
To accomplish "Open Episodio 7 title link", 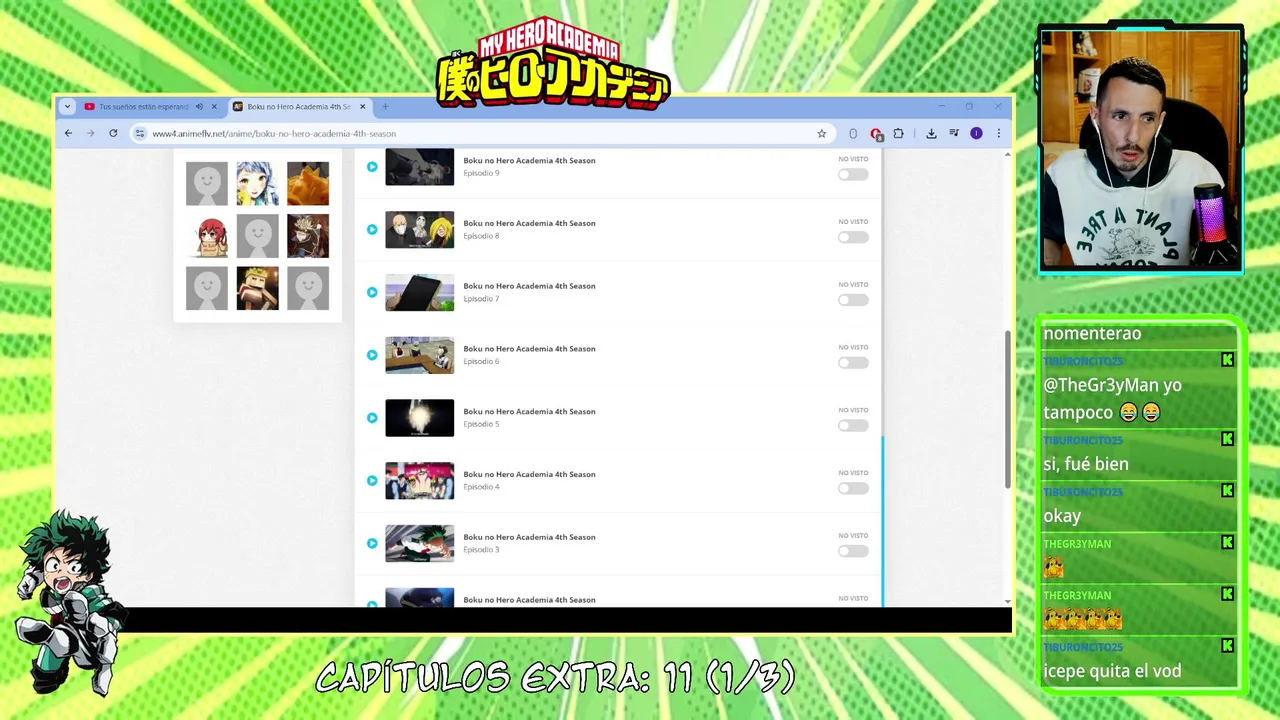I will (x=529, y=286).
